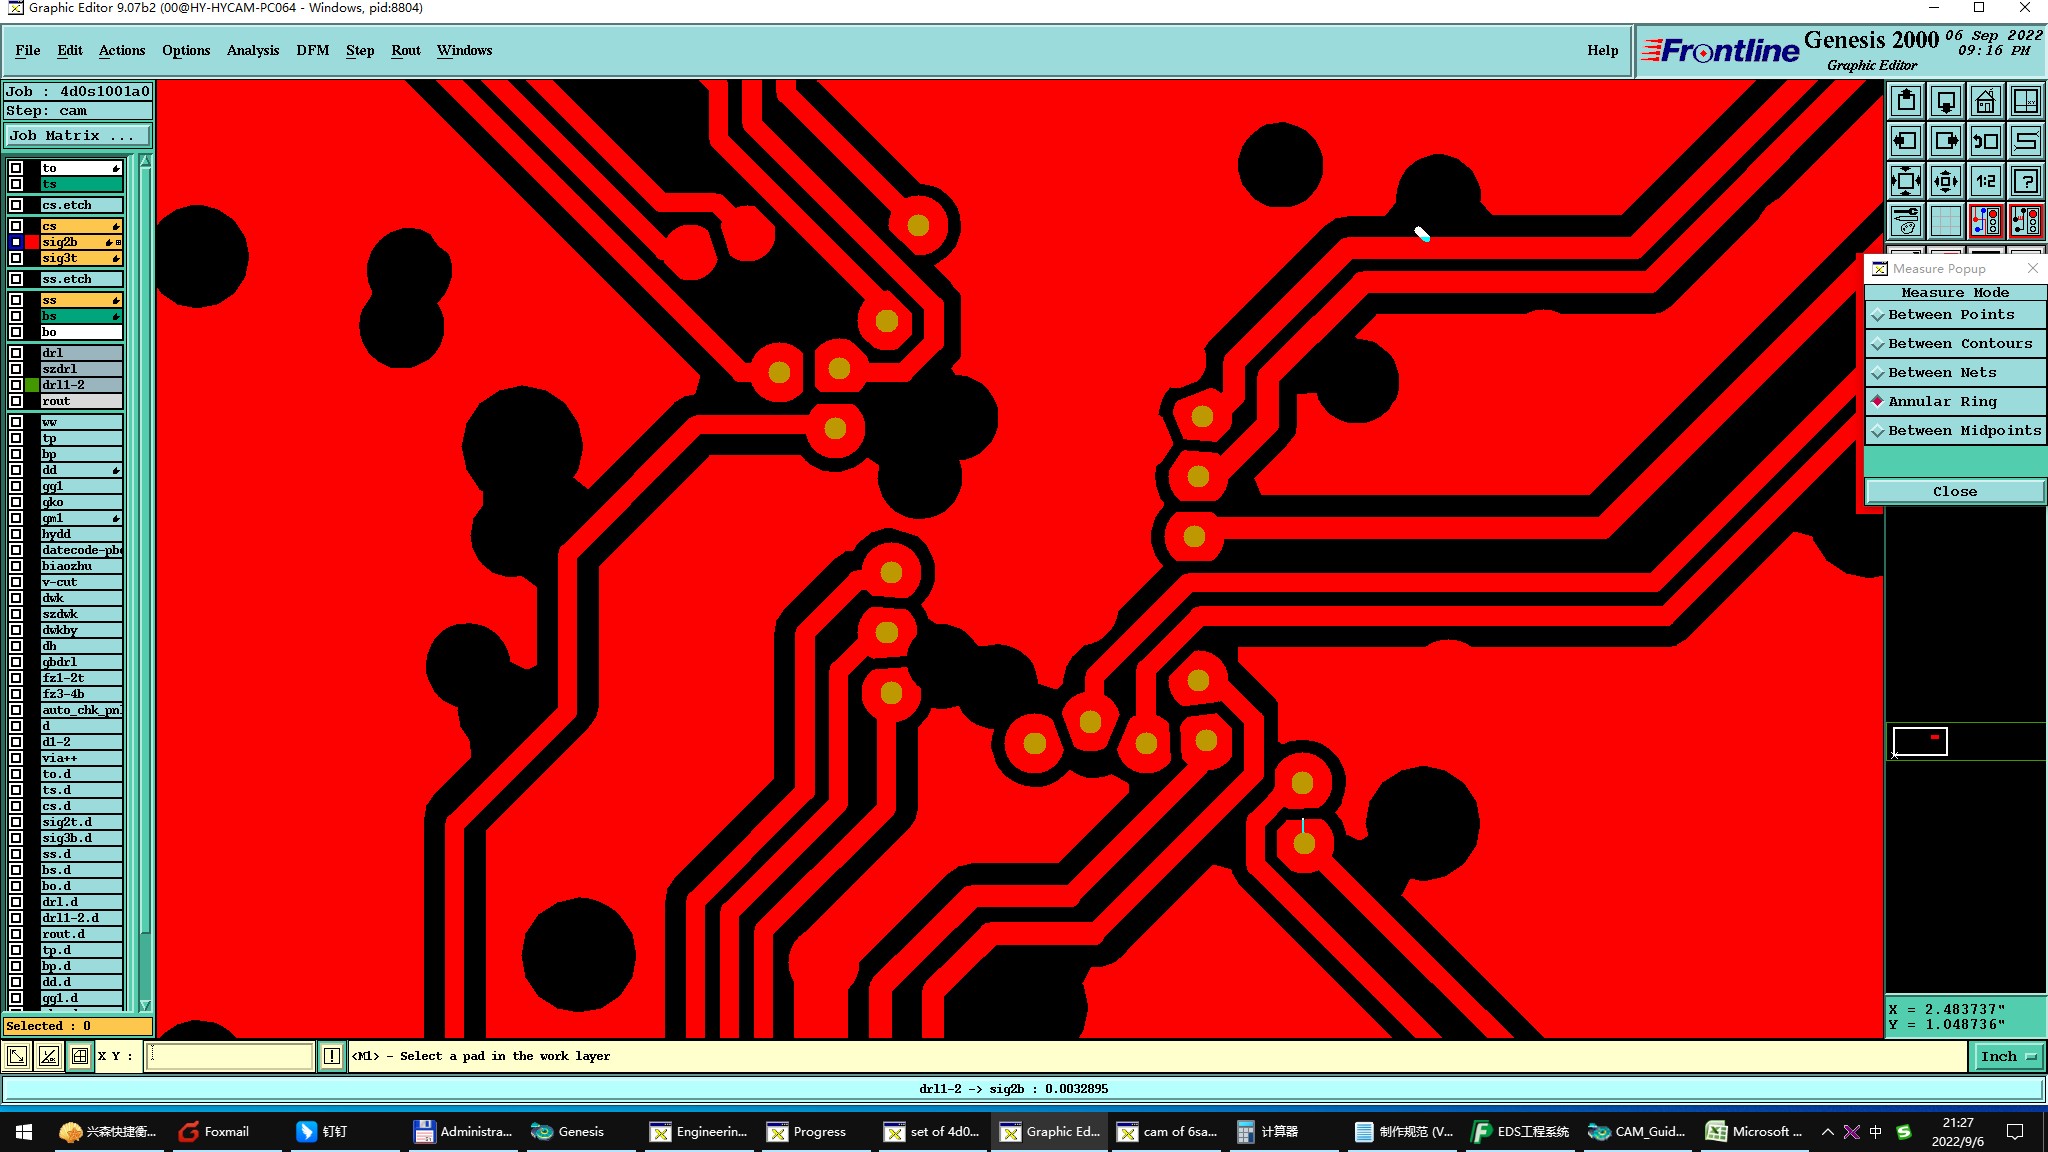Click layer list scroll up arrow
The image size is (2048, 1152).
click(x=145, y=161)
